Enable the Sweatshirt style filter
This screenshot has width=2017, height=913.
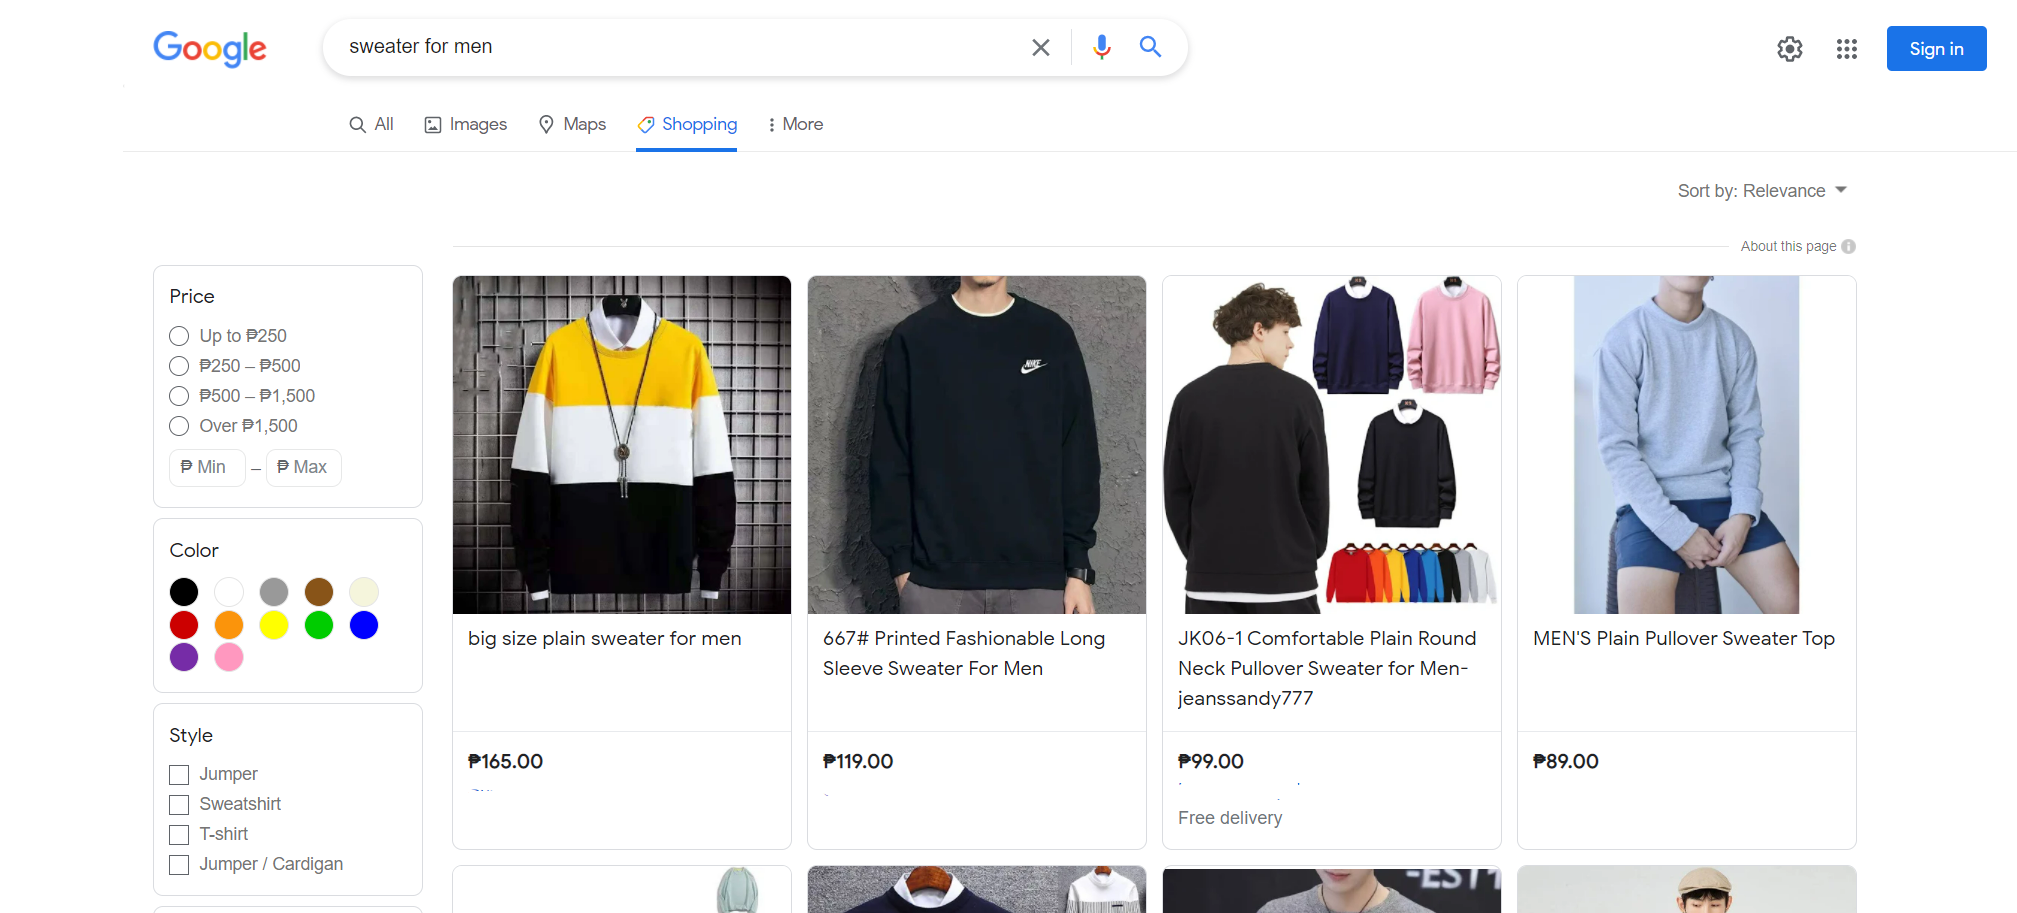point(179,804)
